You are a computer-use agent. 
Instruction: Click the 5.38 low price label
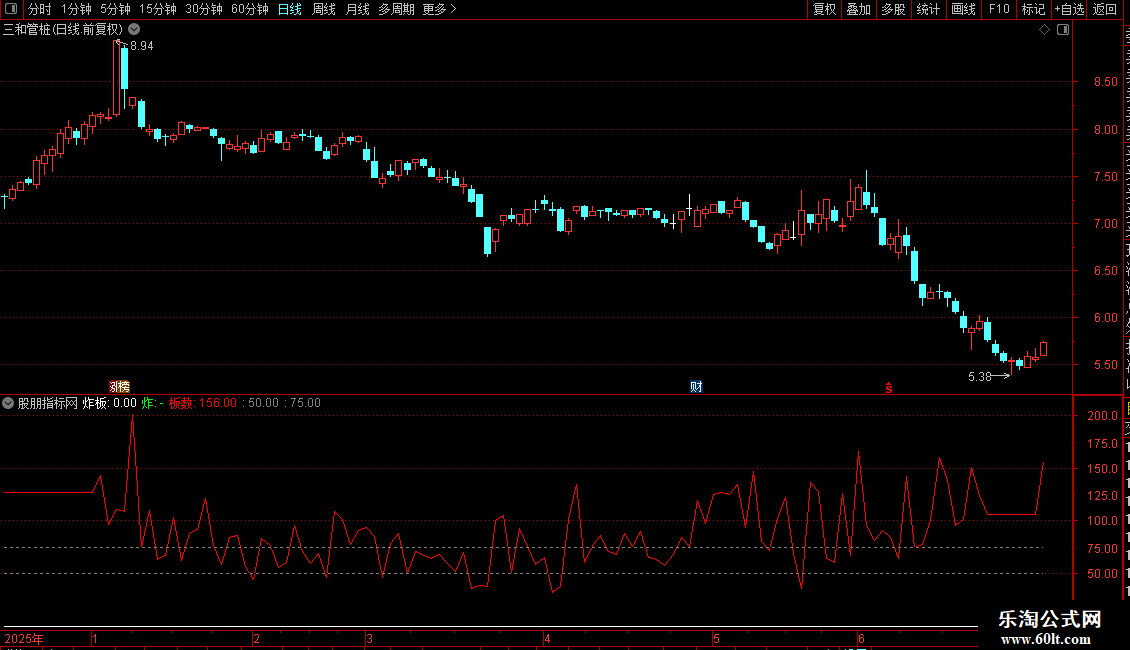979,377
